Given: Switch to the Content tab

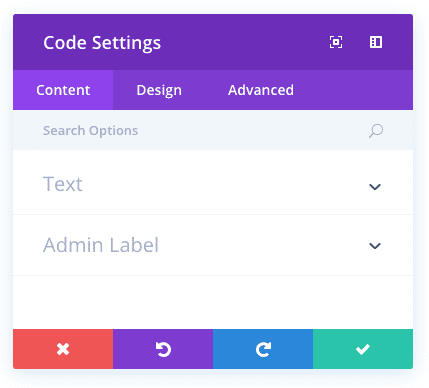Looking at the screenshot, I should (63, 90).
